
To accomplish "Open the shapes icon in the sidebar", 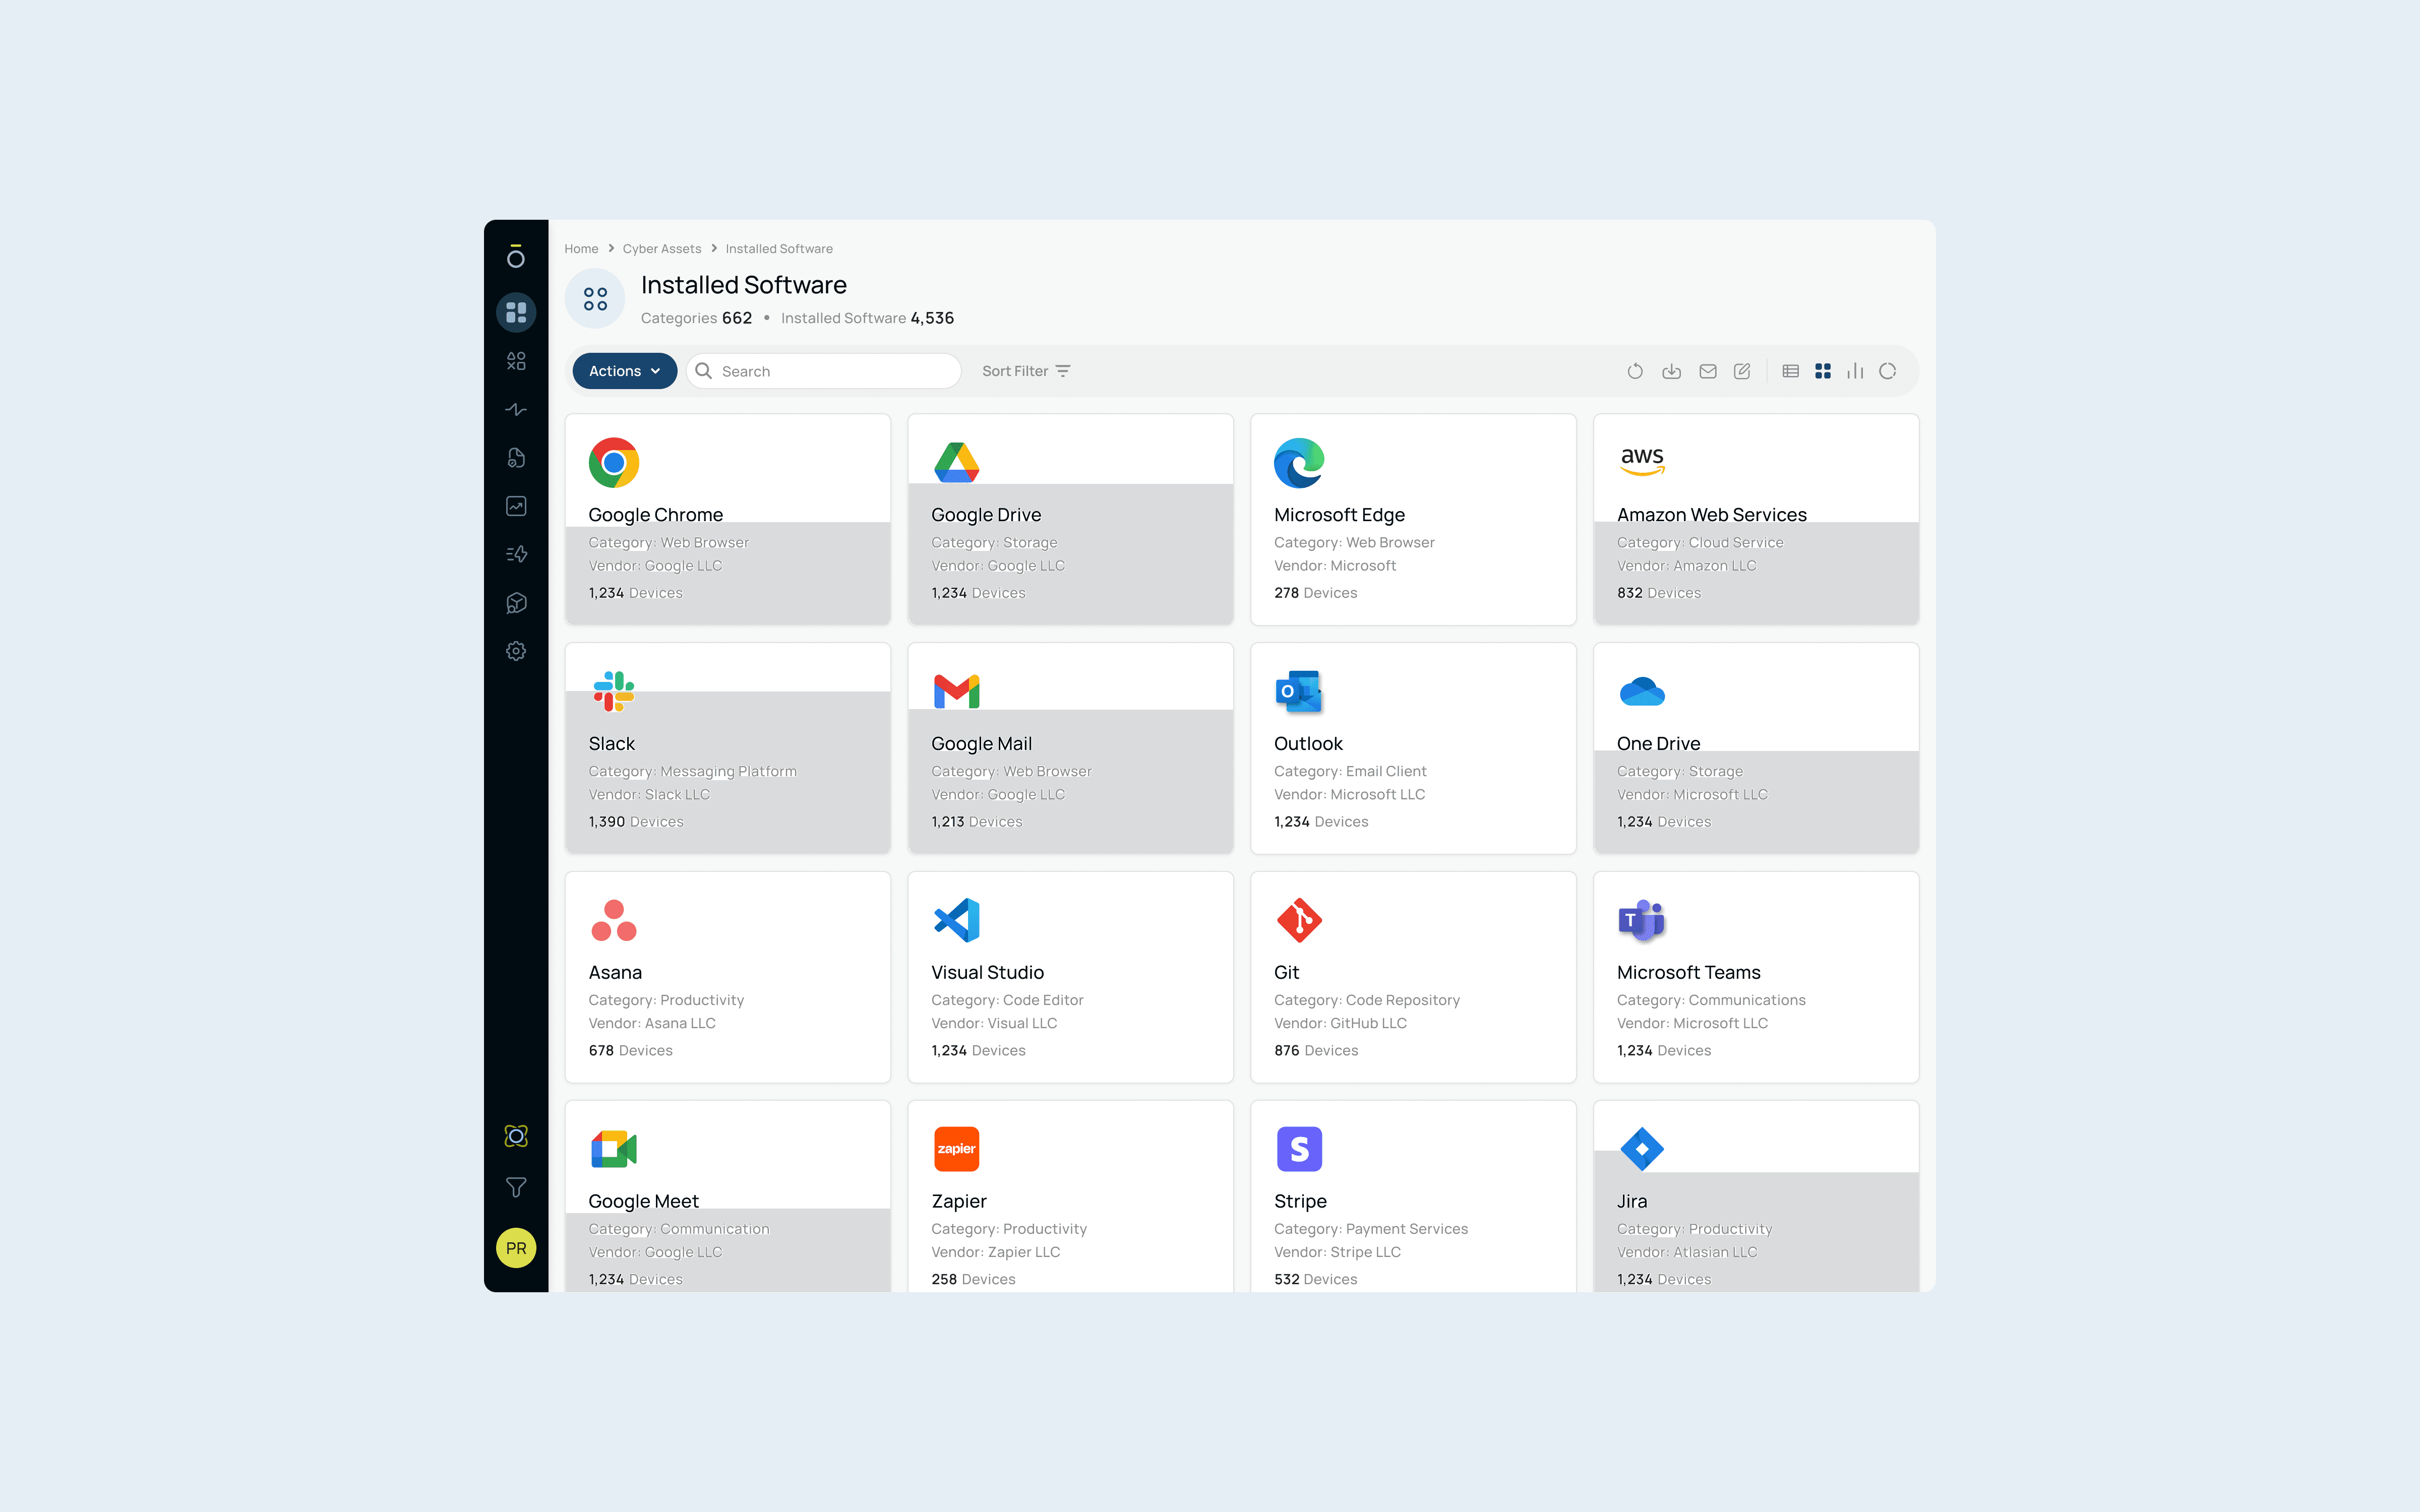I will 516,361.
